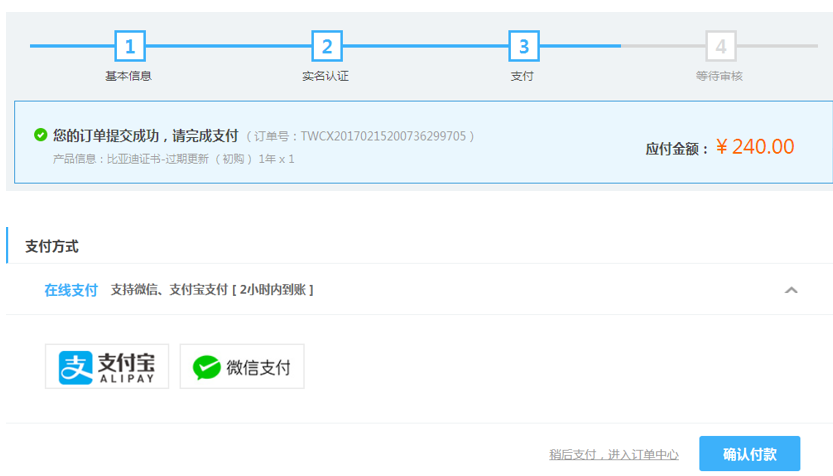The height and width of the screenshot is (476, 833).
Task: Select the 微信支付 text as payment method
Action: [258, 367]
